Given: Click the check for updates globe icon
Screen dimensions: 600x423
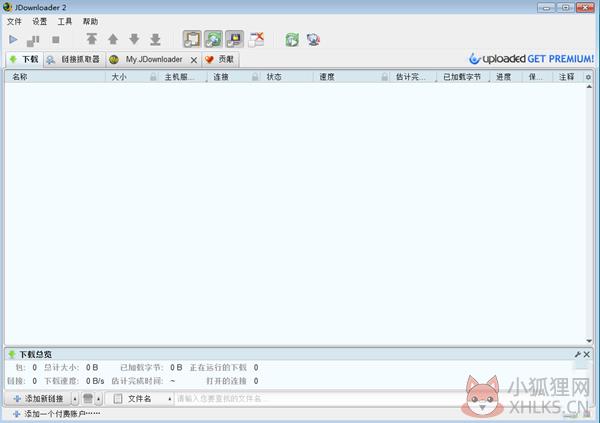Looking at the screenshot, I should (313, 40).
